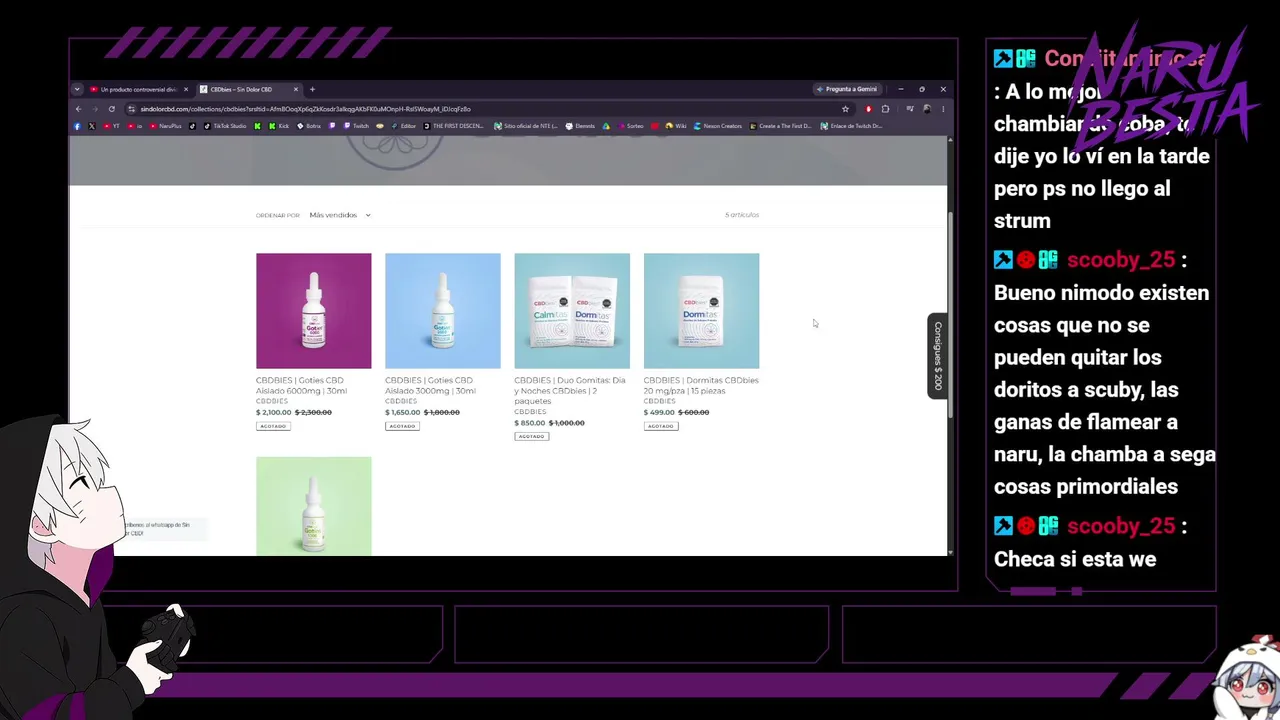The width and height of the screenshot is (1280, 720).
Task: Click the Calmitas and Dormitas duo image
Action: pyautogui.click(x=572, y=311)
